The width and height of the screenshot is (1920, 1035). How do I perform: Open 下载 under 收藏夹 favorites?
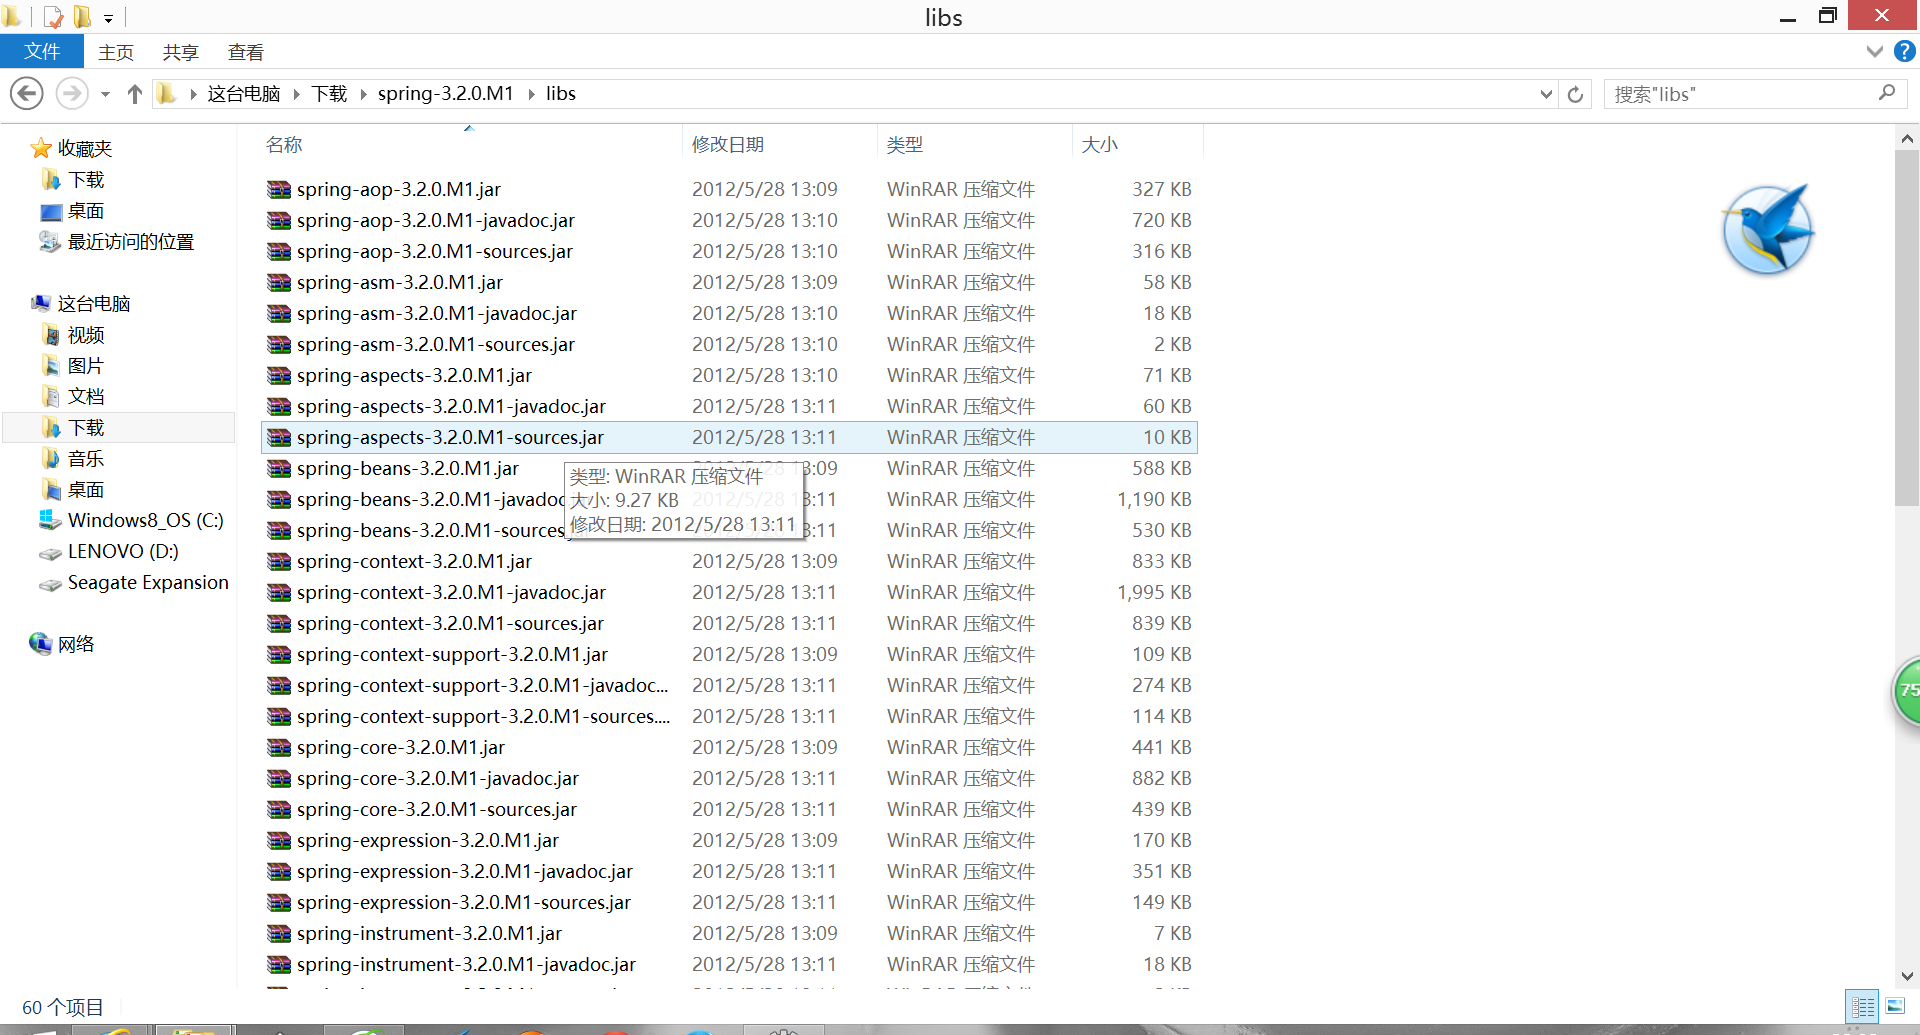tap(86, 180)
